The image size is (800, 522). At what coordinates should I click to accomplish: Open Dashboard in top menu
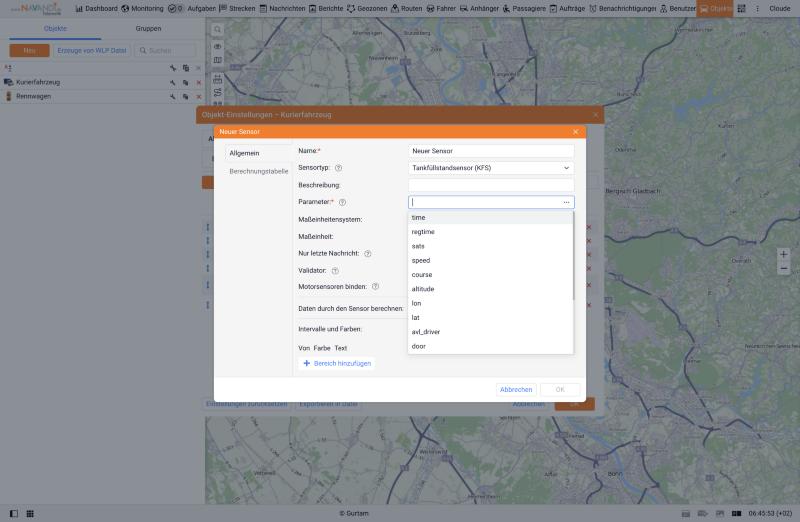pos(96,9)
